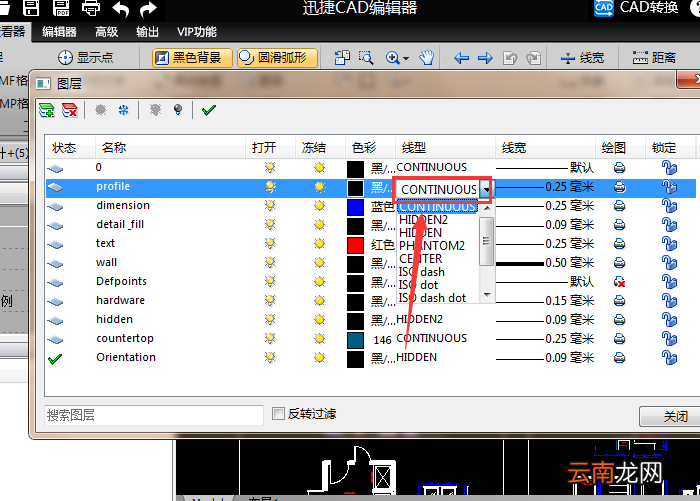
Task: Click the 关闭 button to close the layers dialog
Action: (x=671, y=416)
